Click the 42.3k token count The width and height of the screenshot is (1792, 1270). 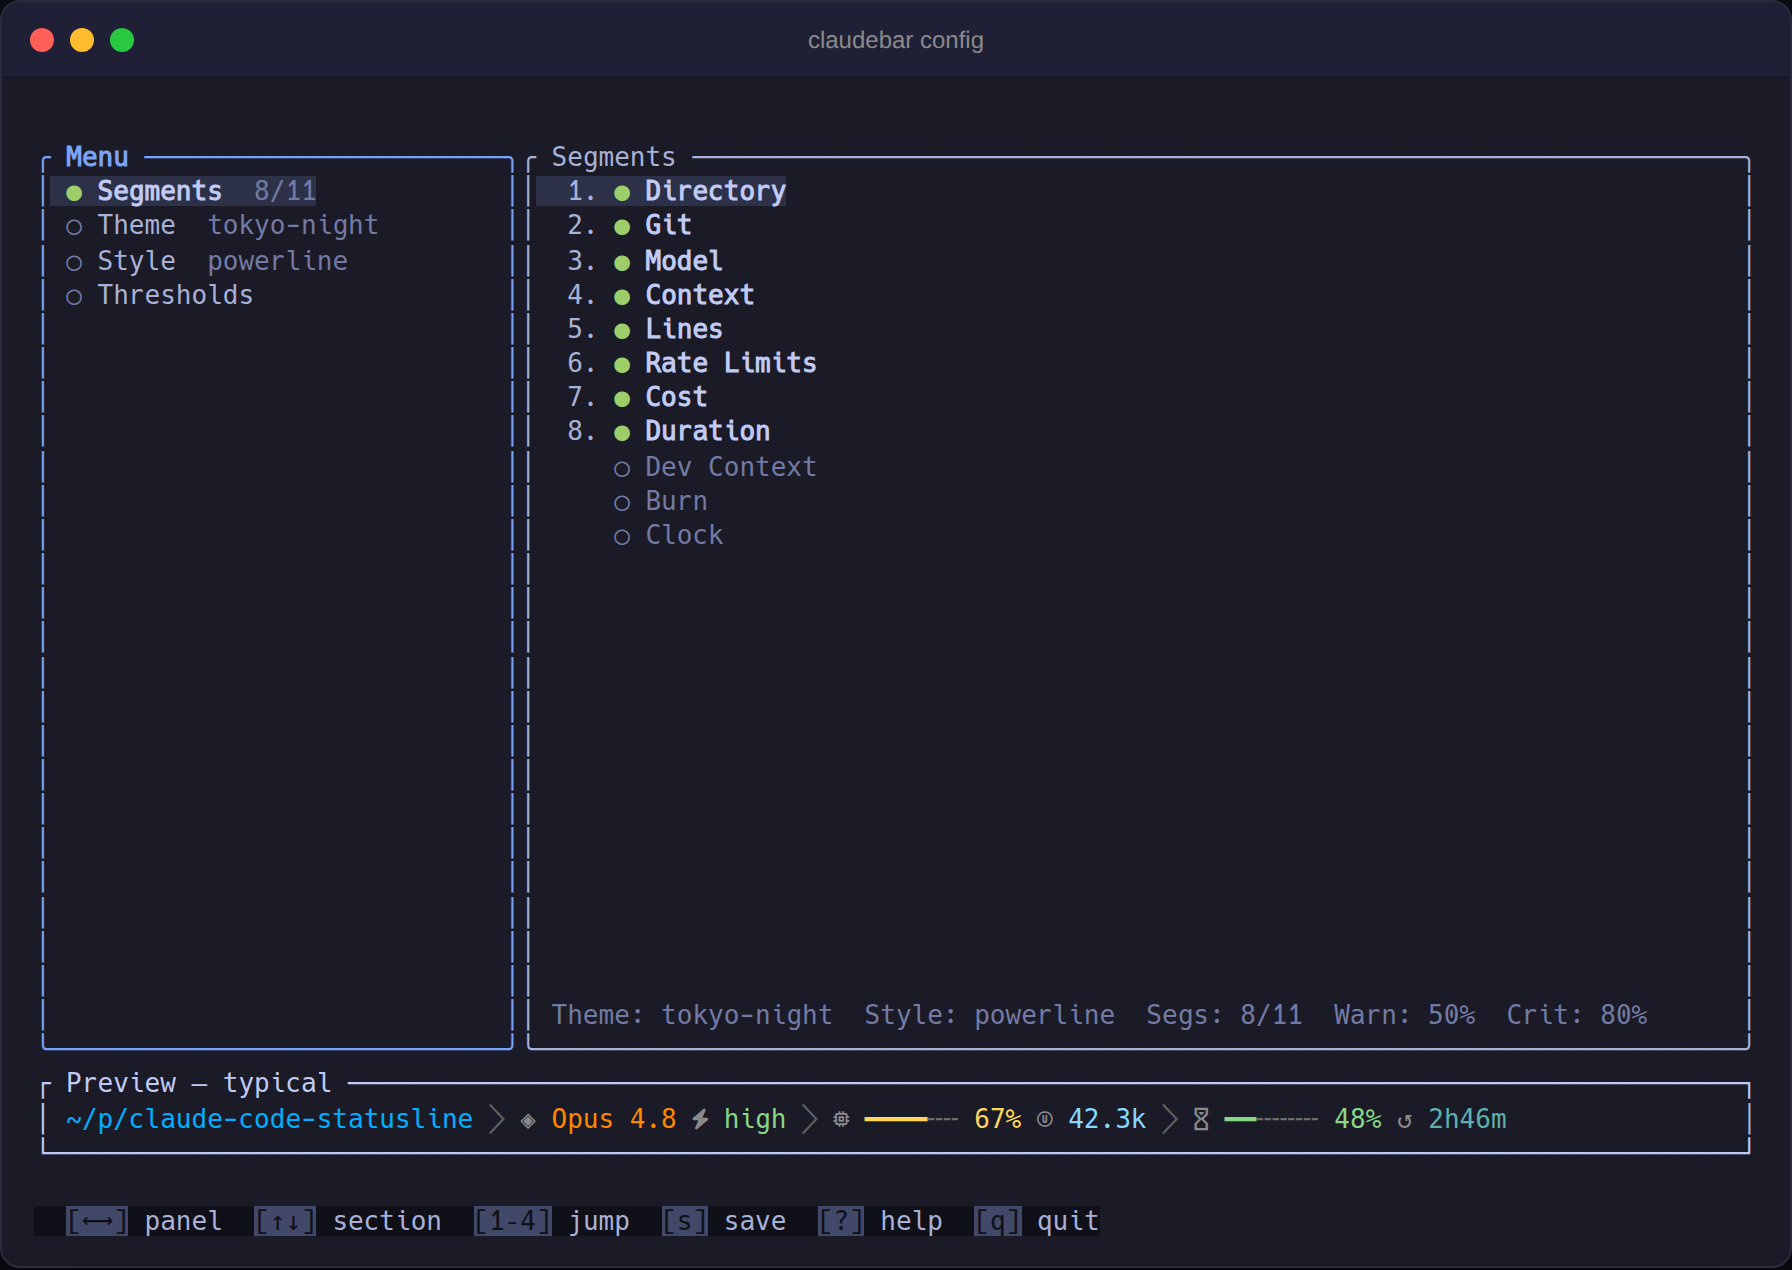[1107, 1119]
